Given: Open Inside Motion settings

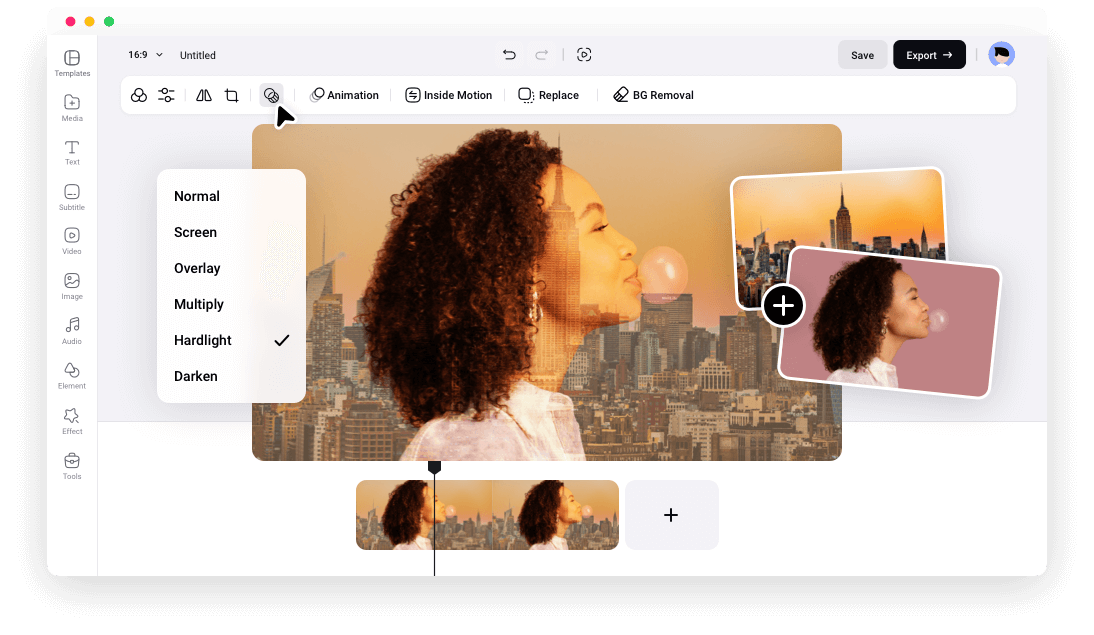Looking at the screenshot, I should (x=448, y=94).
